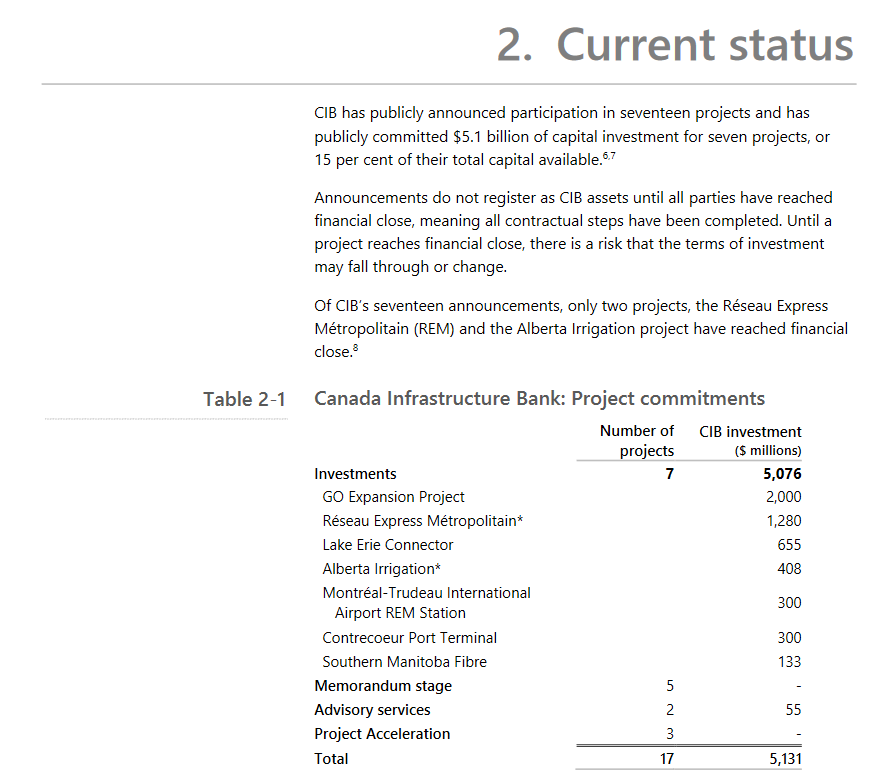
Task: Select the 'Lake Erie Connector' row
Action: point(388,545)
